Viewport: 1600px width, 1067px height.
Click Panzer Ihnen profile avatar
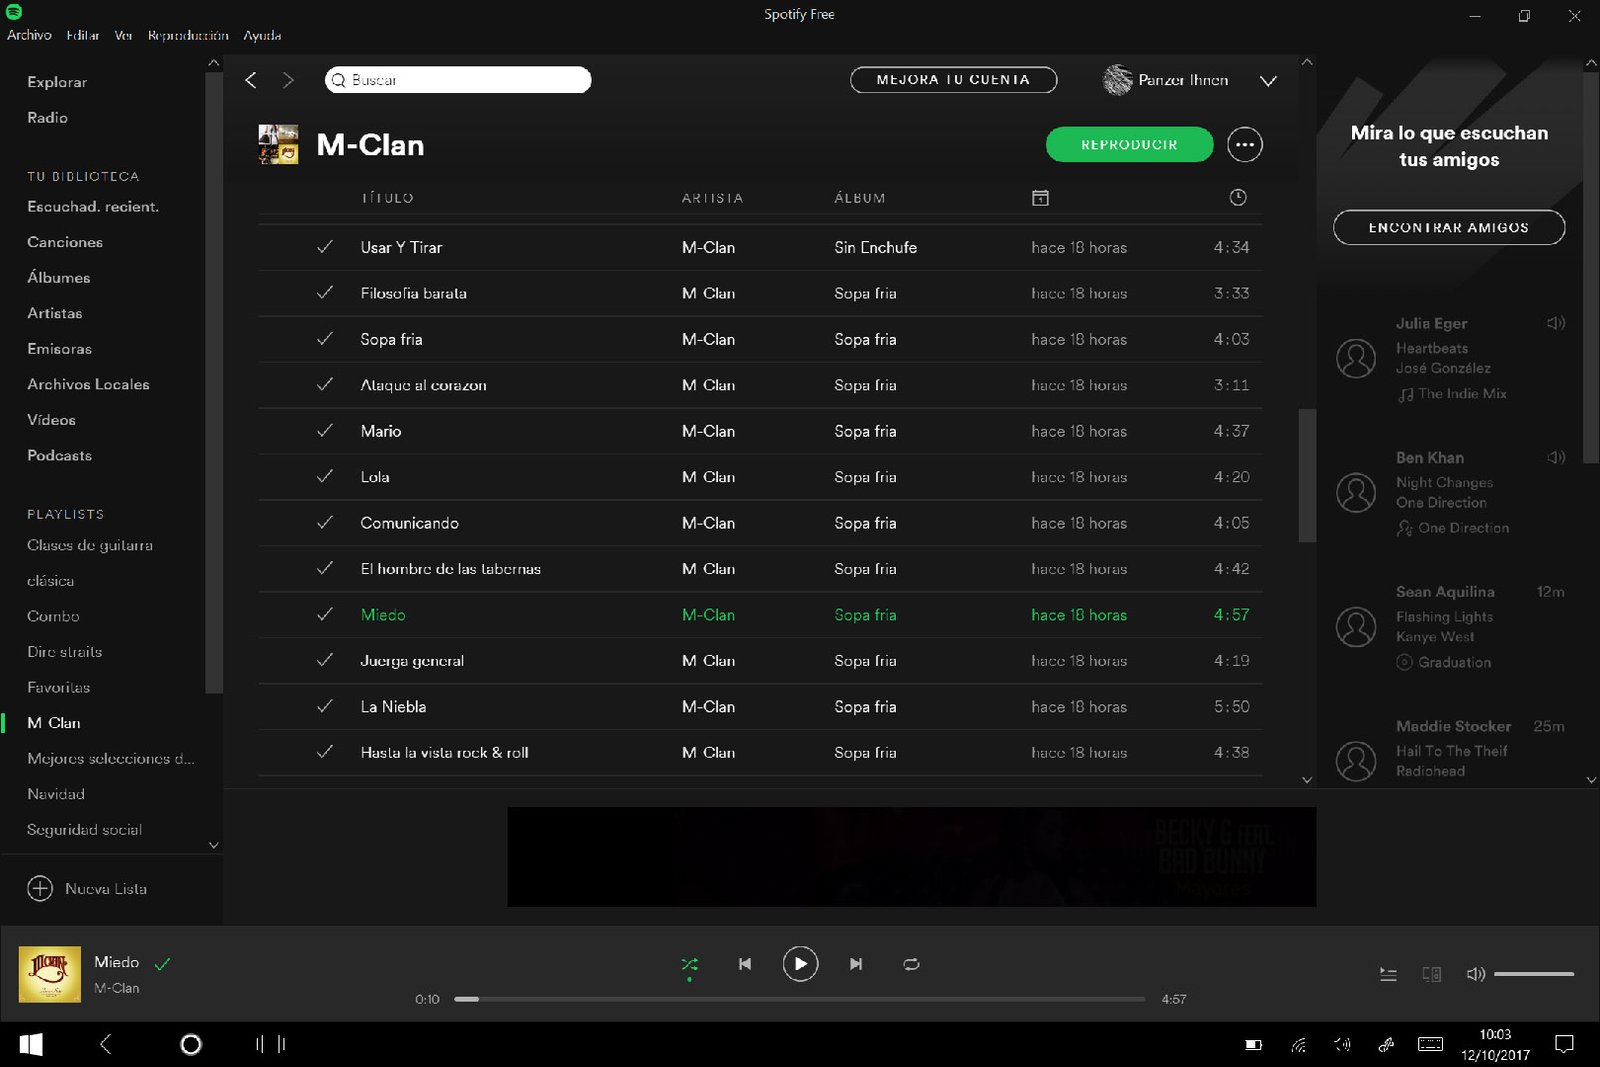pos(1118,80)
